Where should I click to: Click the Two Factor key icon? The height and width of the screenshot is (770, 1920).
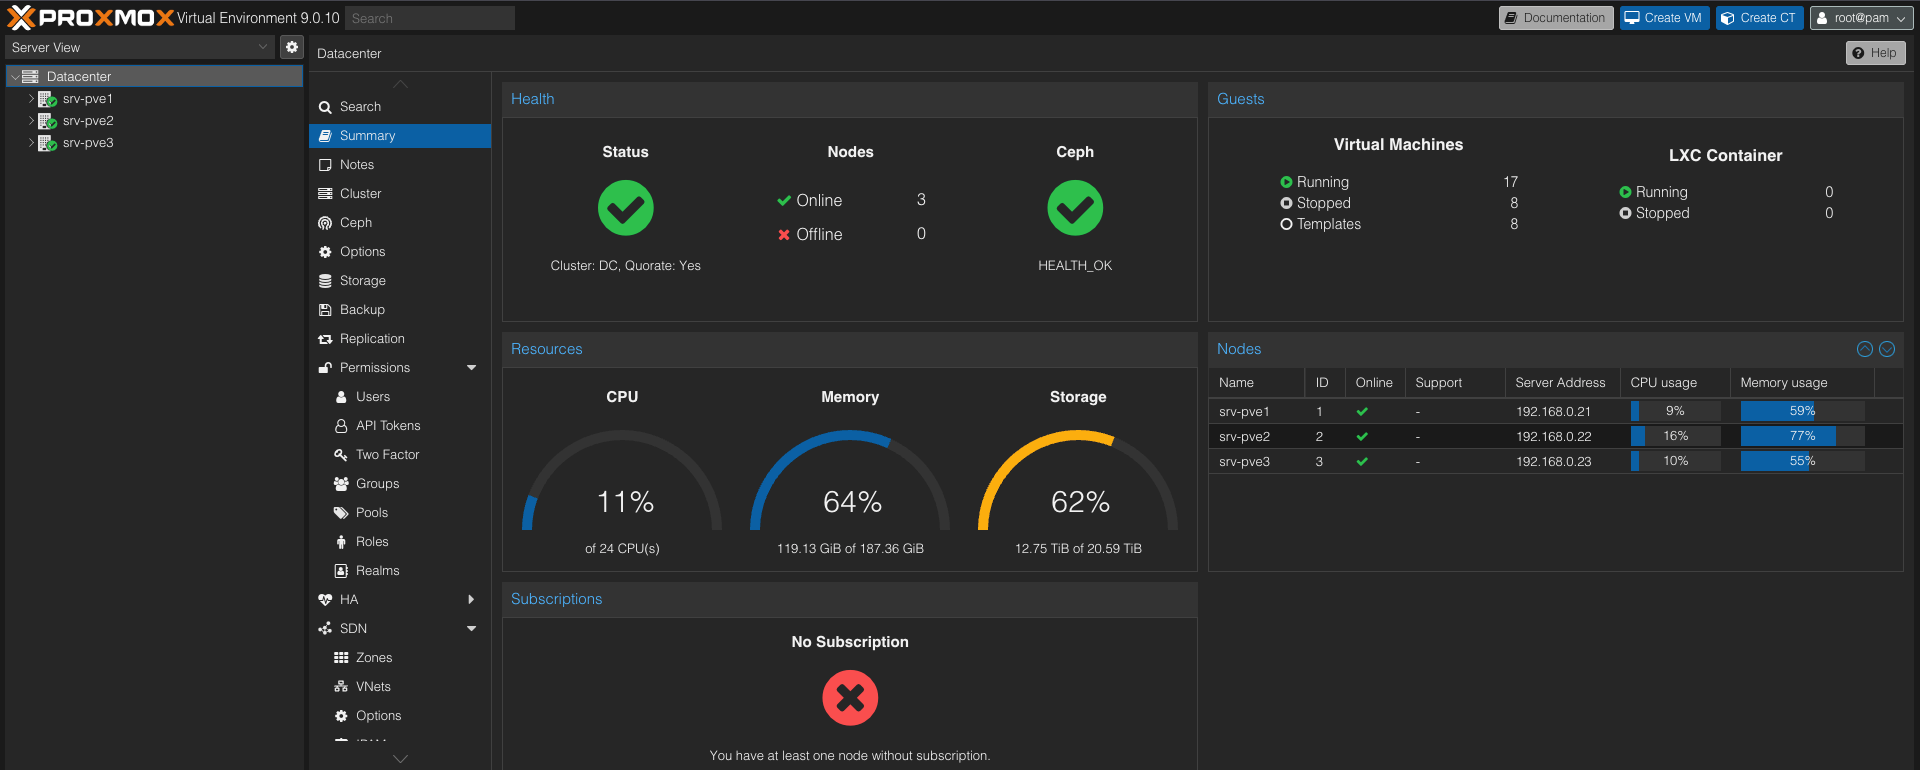(x=341, y=455)
